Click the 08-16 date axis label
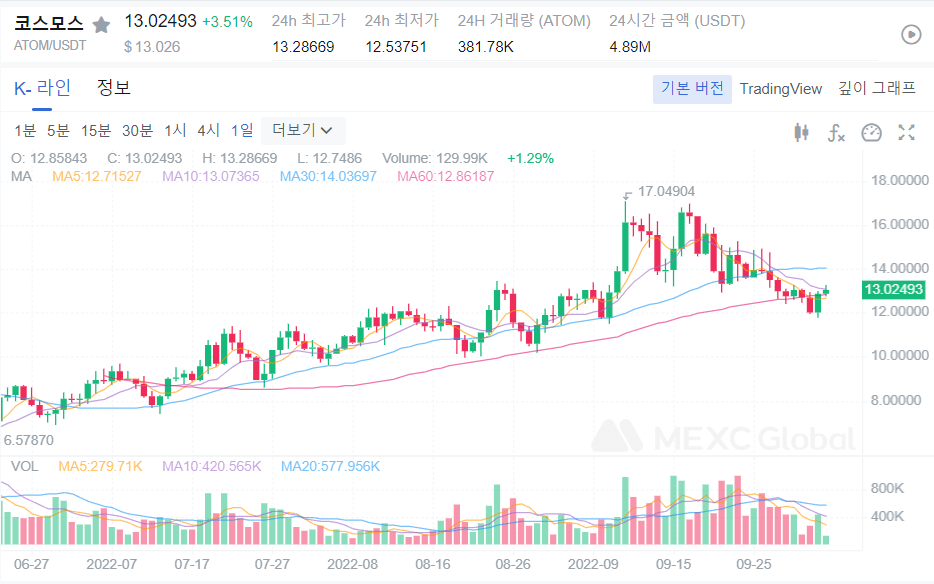The image size is (934, 584). (433, 564)
